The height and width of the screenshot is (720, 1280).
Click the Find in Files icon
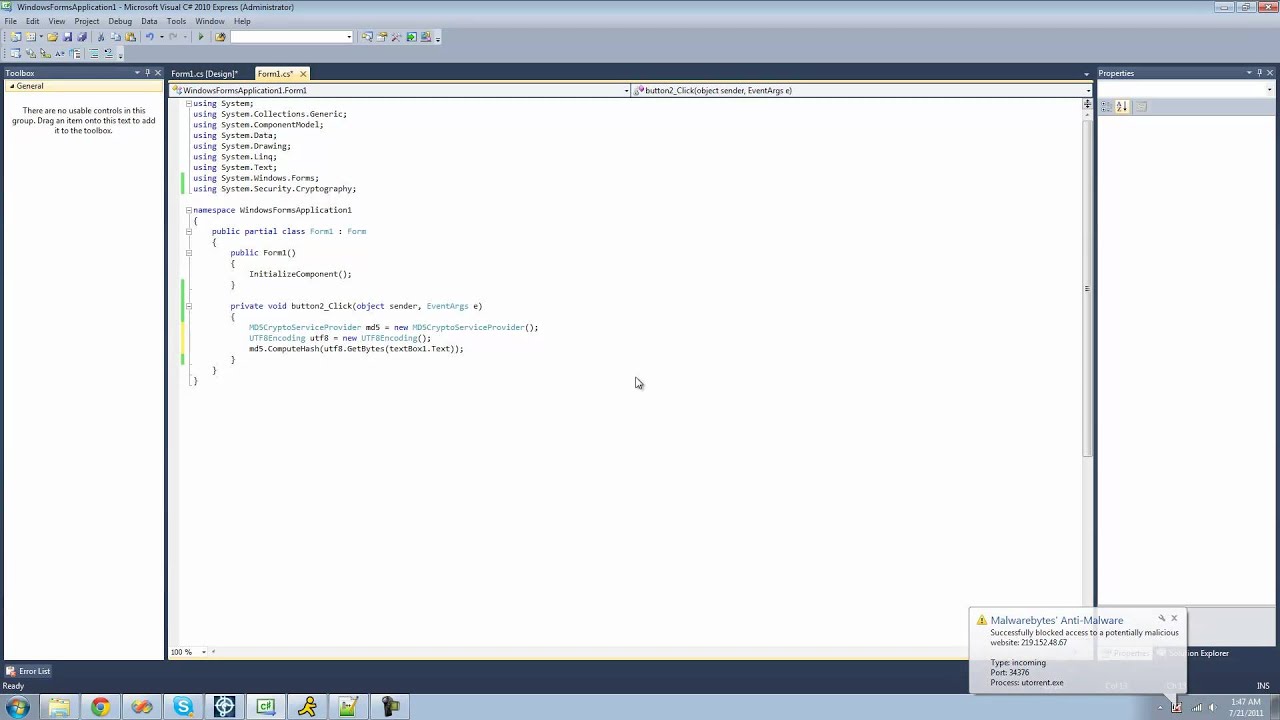point(220,37)
